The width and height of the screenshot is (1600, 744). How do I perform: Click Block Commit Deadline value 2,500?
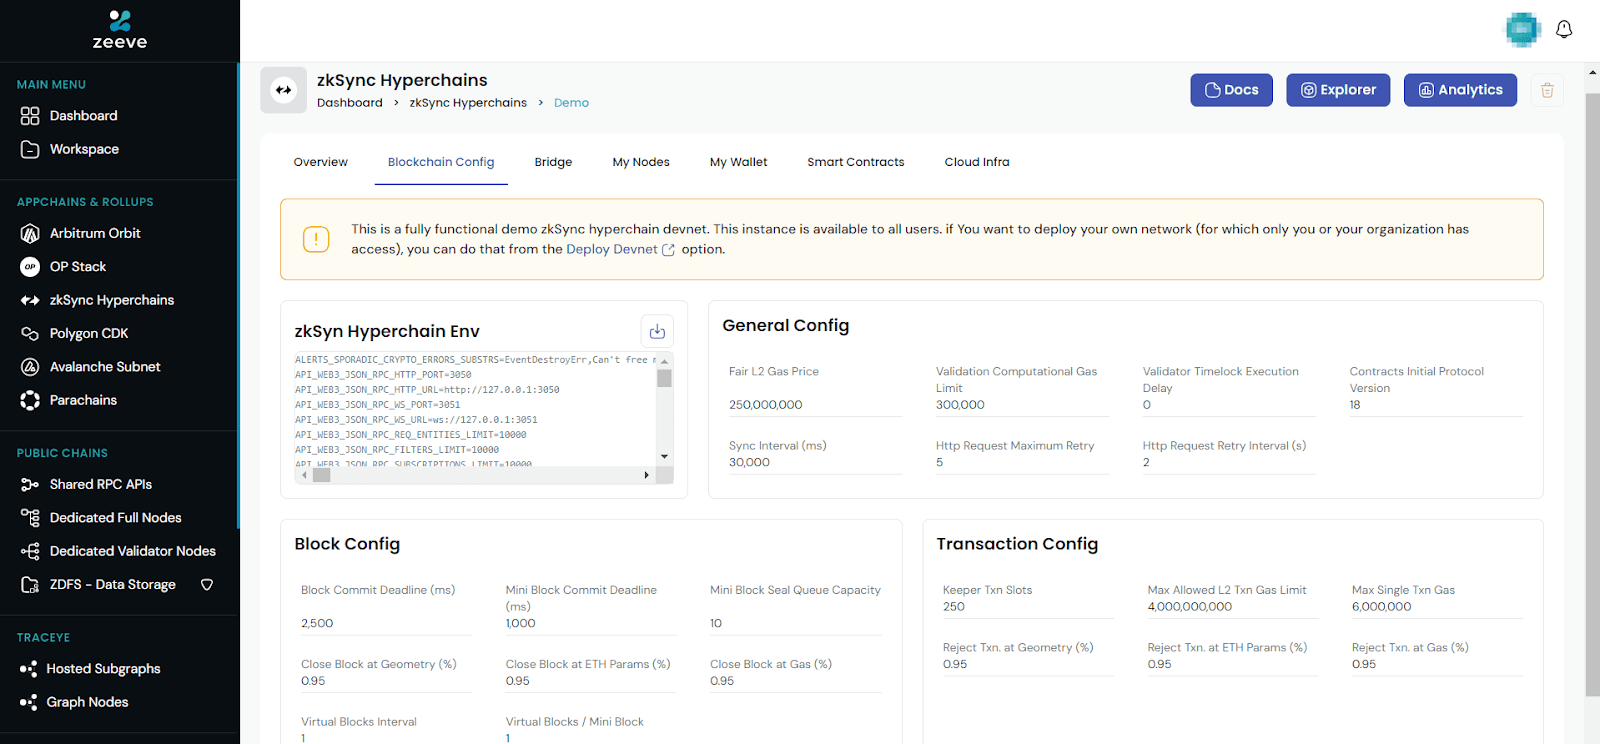[317, 623]
